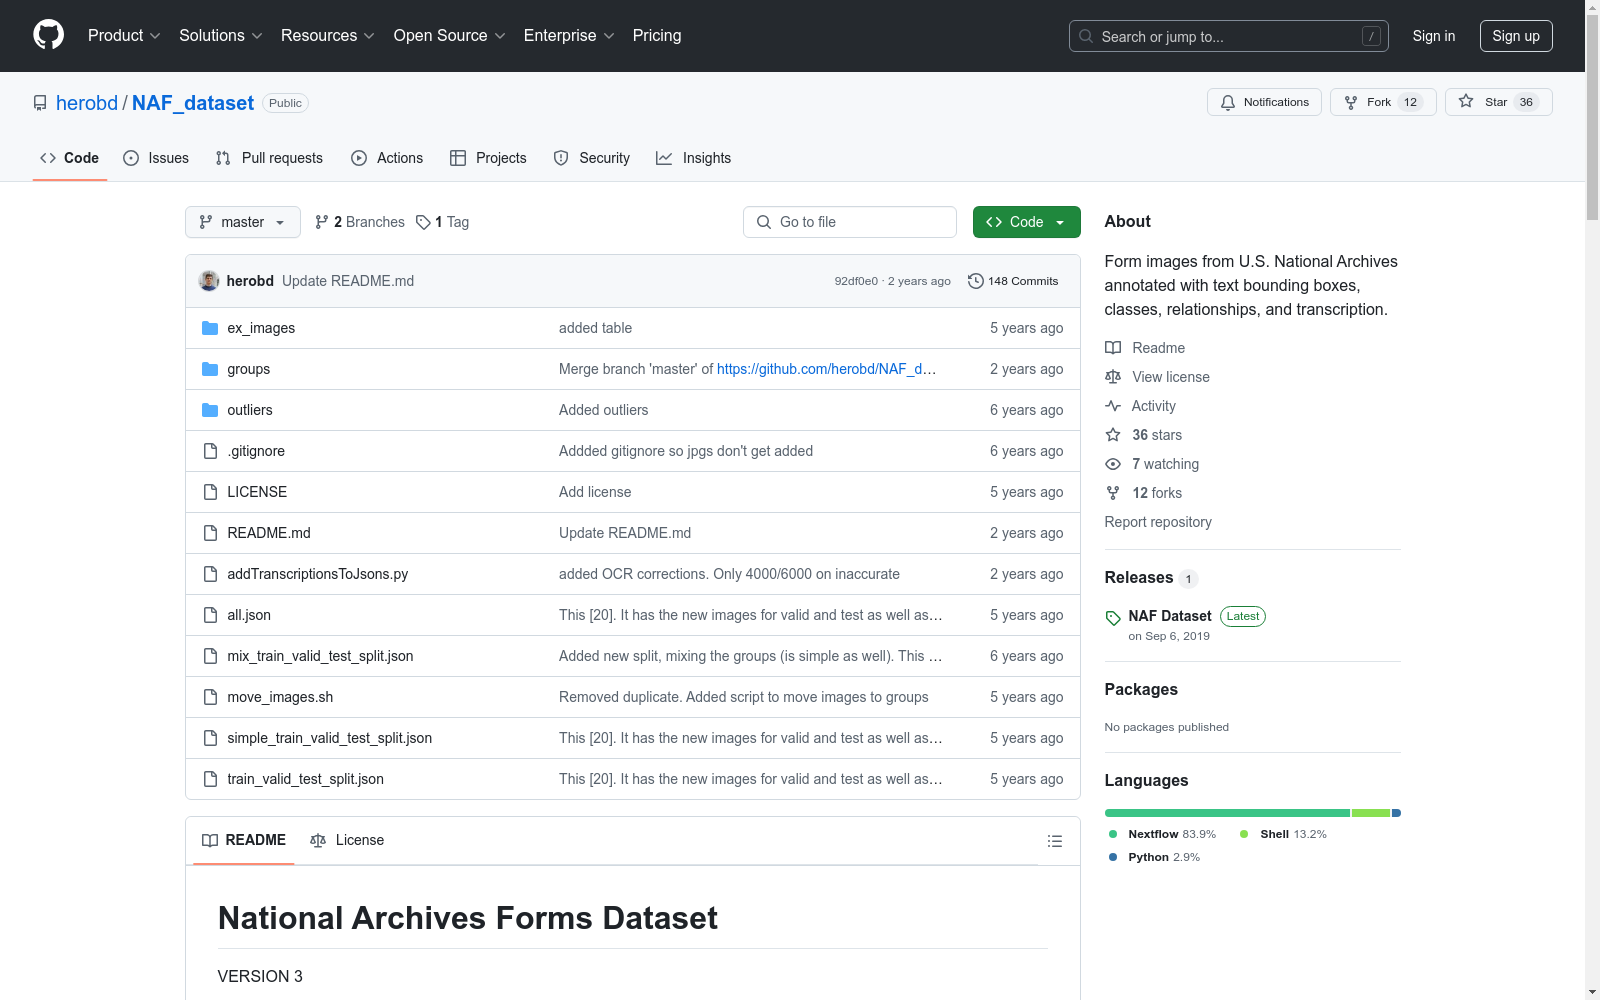Open addTranscriptionsToJsons.py file
This screenshot has width=1600, height=1000.
[317, 574]
